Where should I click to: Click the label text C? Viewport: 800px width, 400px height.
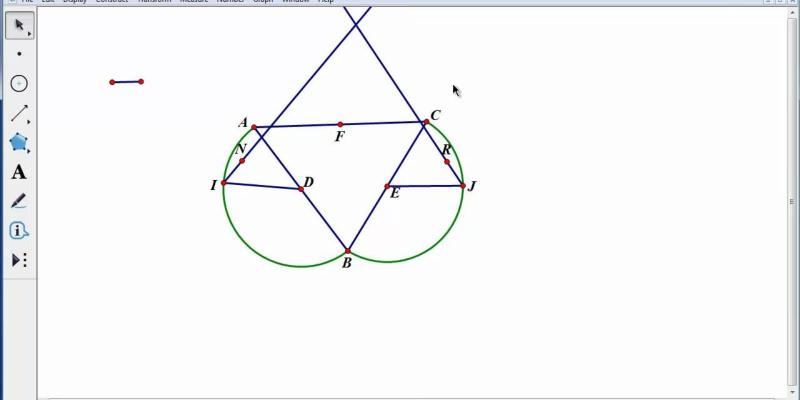[x=435, y=115]
